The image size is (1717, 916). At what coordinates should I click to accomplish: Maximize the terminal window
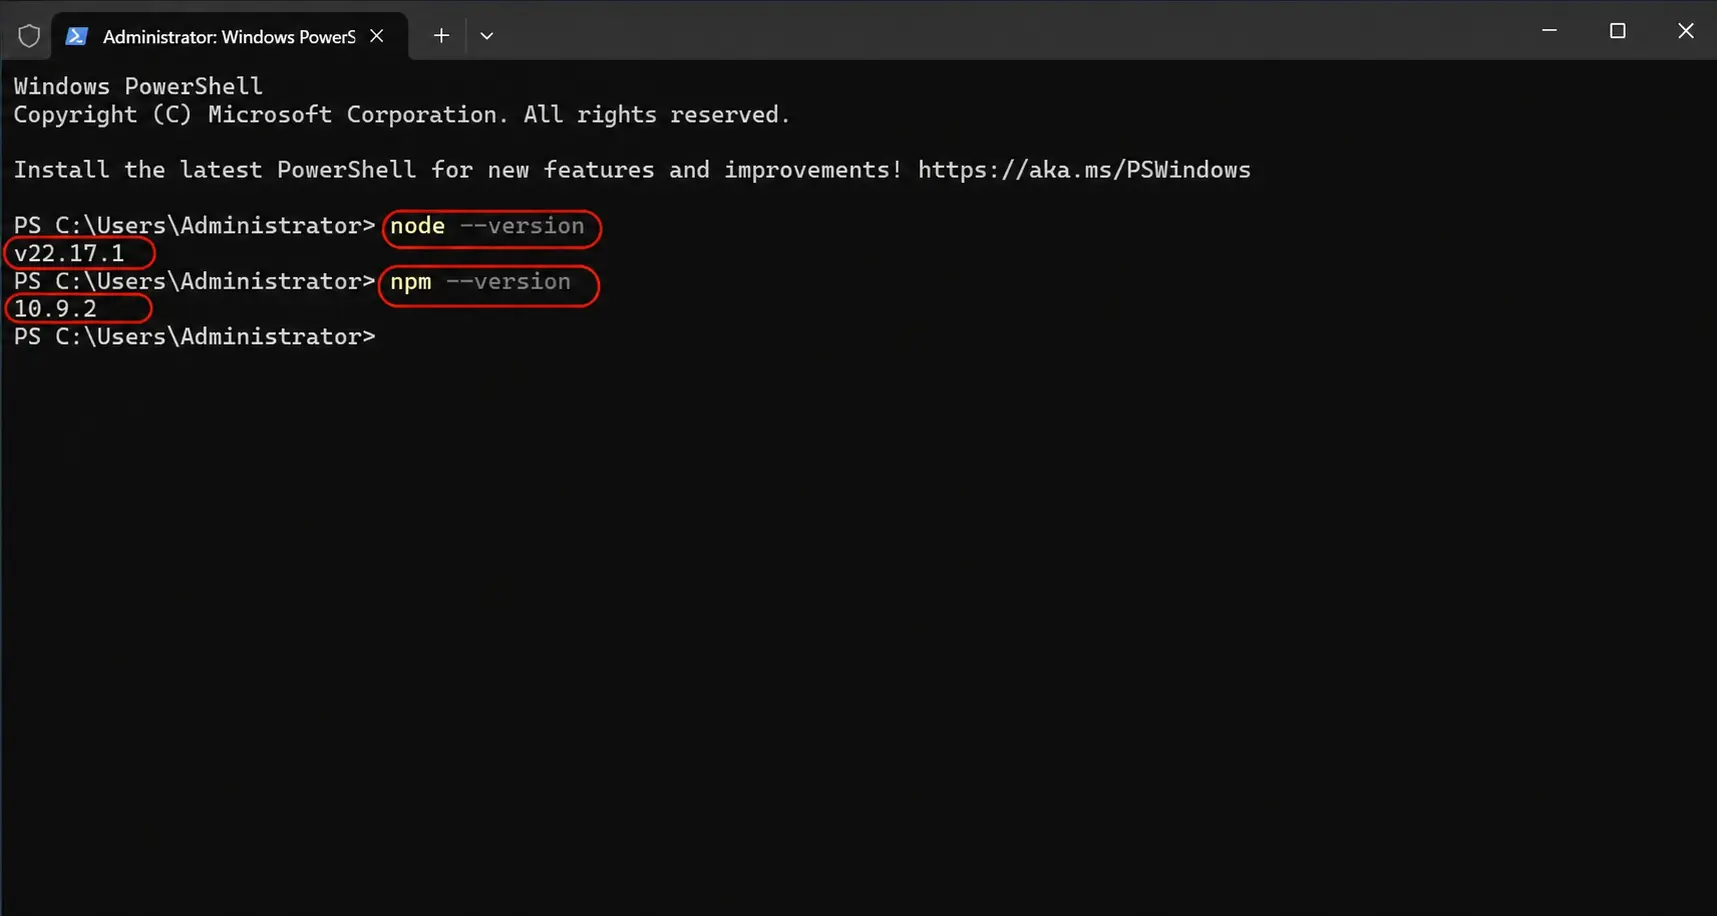pyautogui.click(x=1617, y=31)
